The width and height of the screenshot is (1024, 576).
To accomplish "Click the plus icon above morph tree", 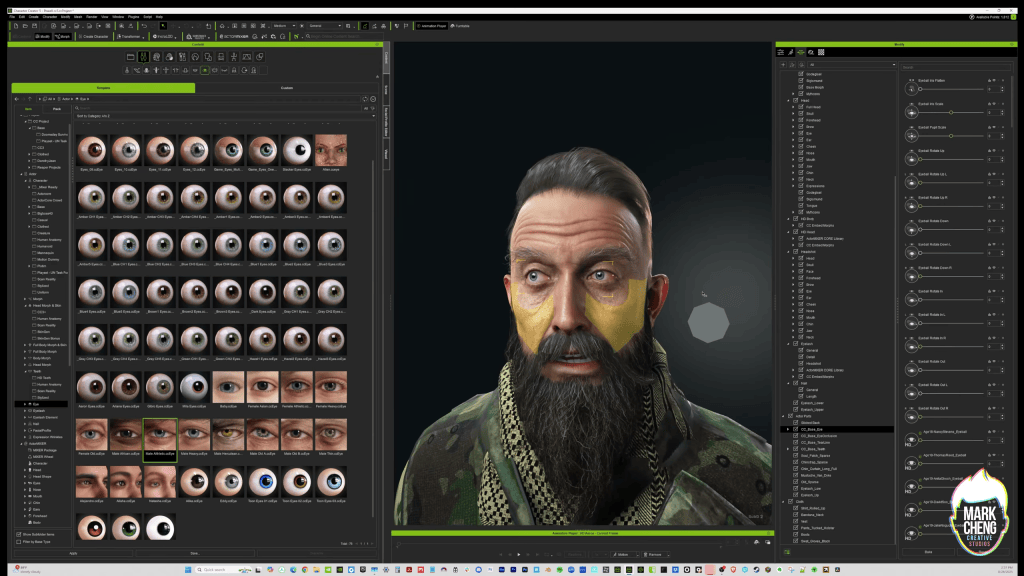I will pyautogui.click(x=783, y=65).
